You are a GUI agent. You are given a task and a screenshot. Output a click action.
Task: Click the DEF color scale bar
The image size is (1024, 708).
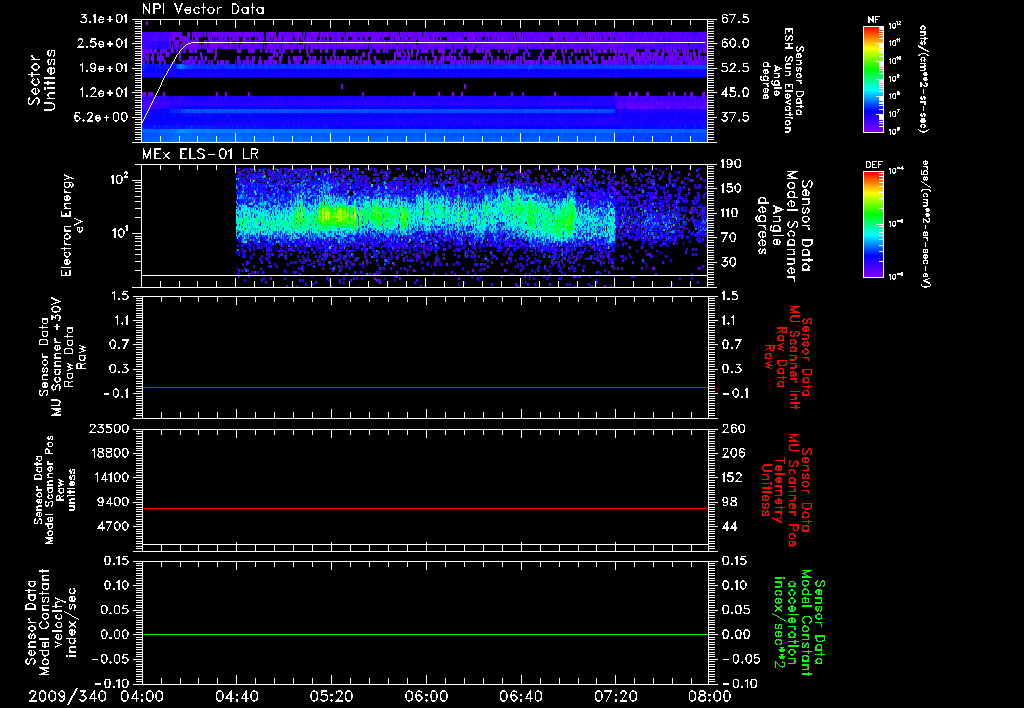point(874,224)
